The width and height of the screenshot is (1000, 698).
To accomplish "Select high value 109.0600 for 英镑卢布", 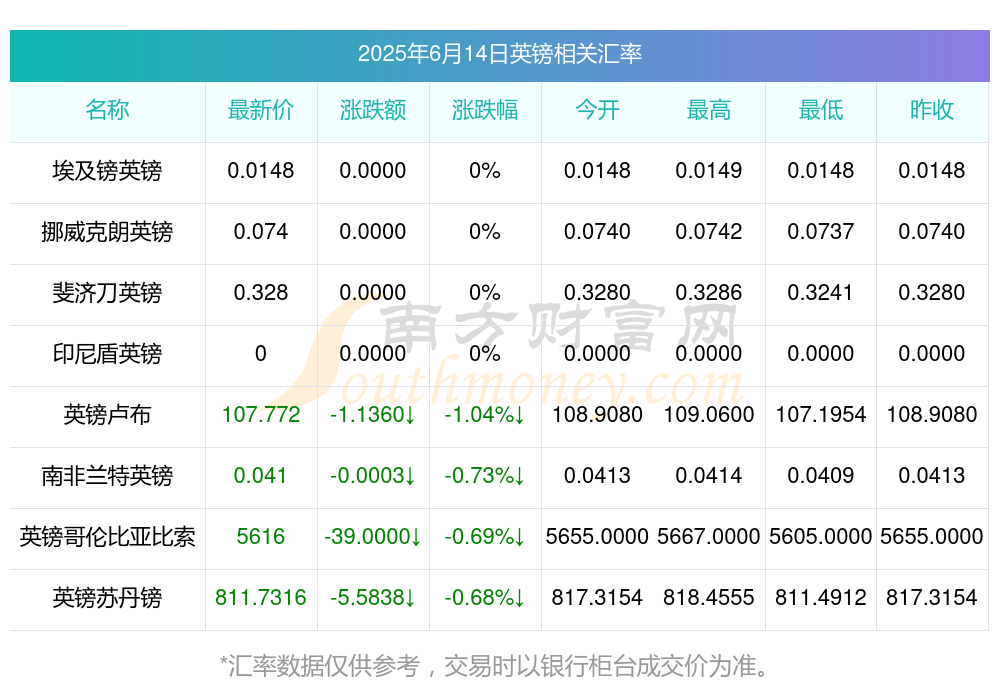I will tap(709, 415).
